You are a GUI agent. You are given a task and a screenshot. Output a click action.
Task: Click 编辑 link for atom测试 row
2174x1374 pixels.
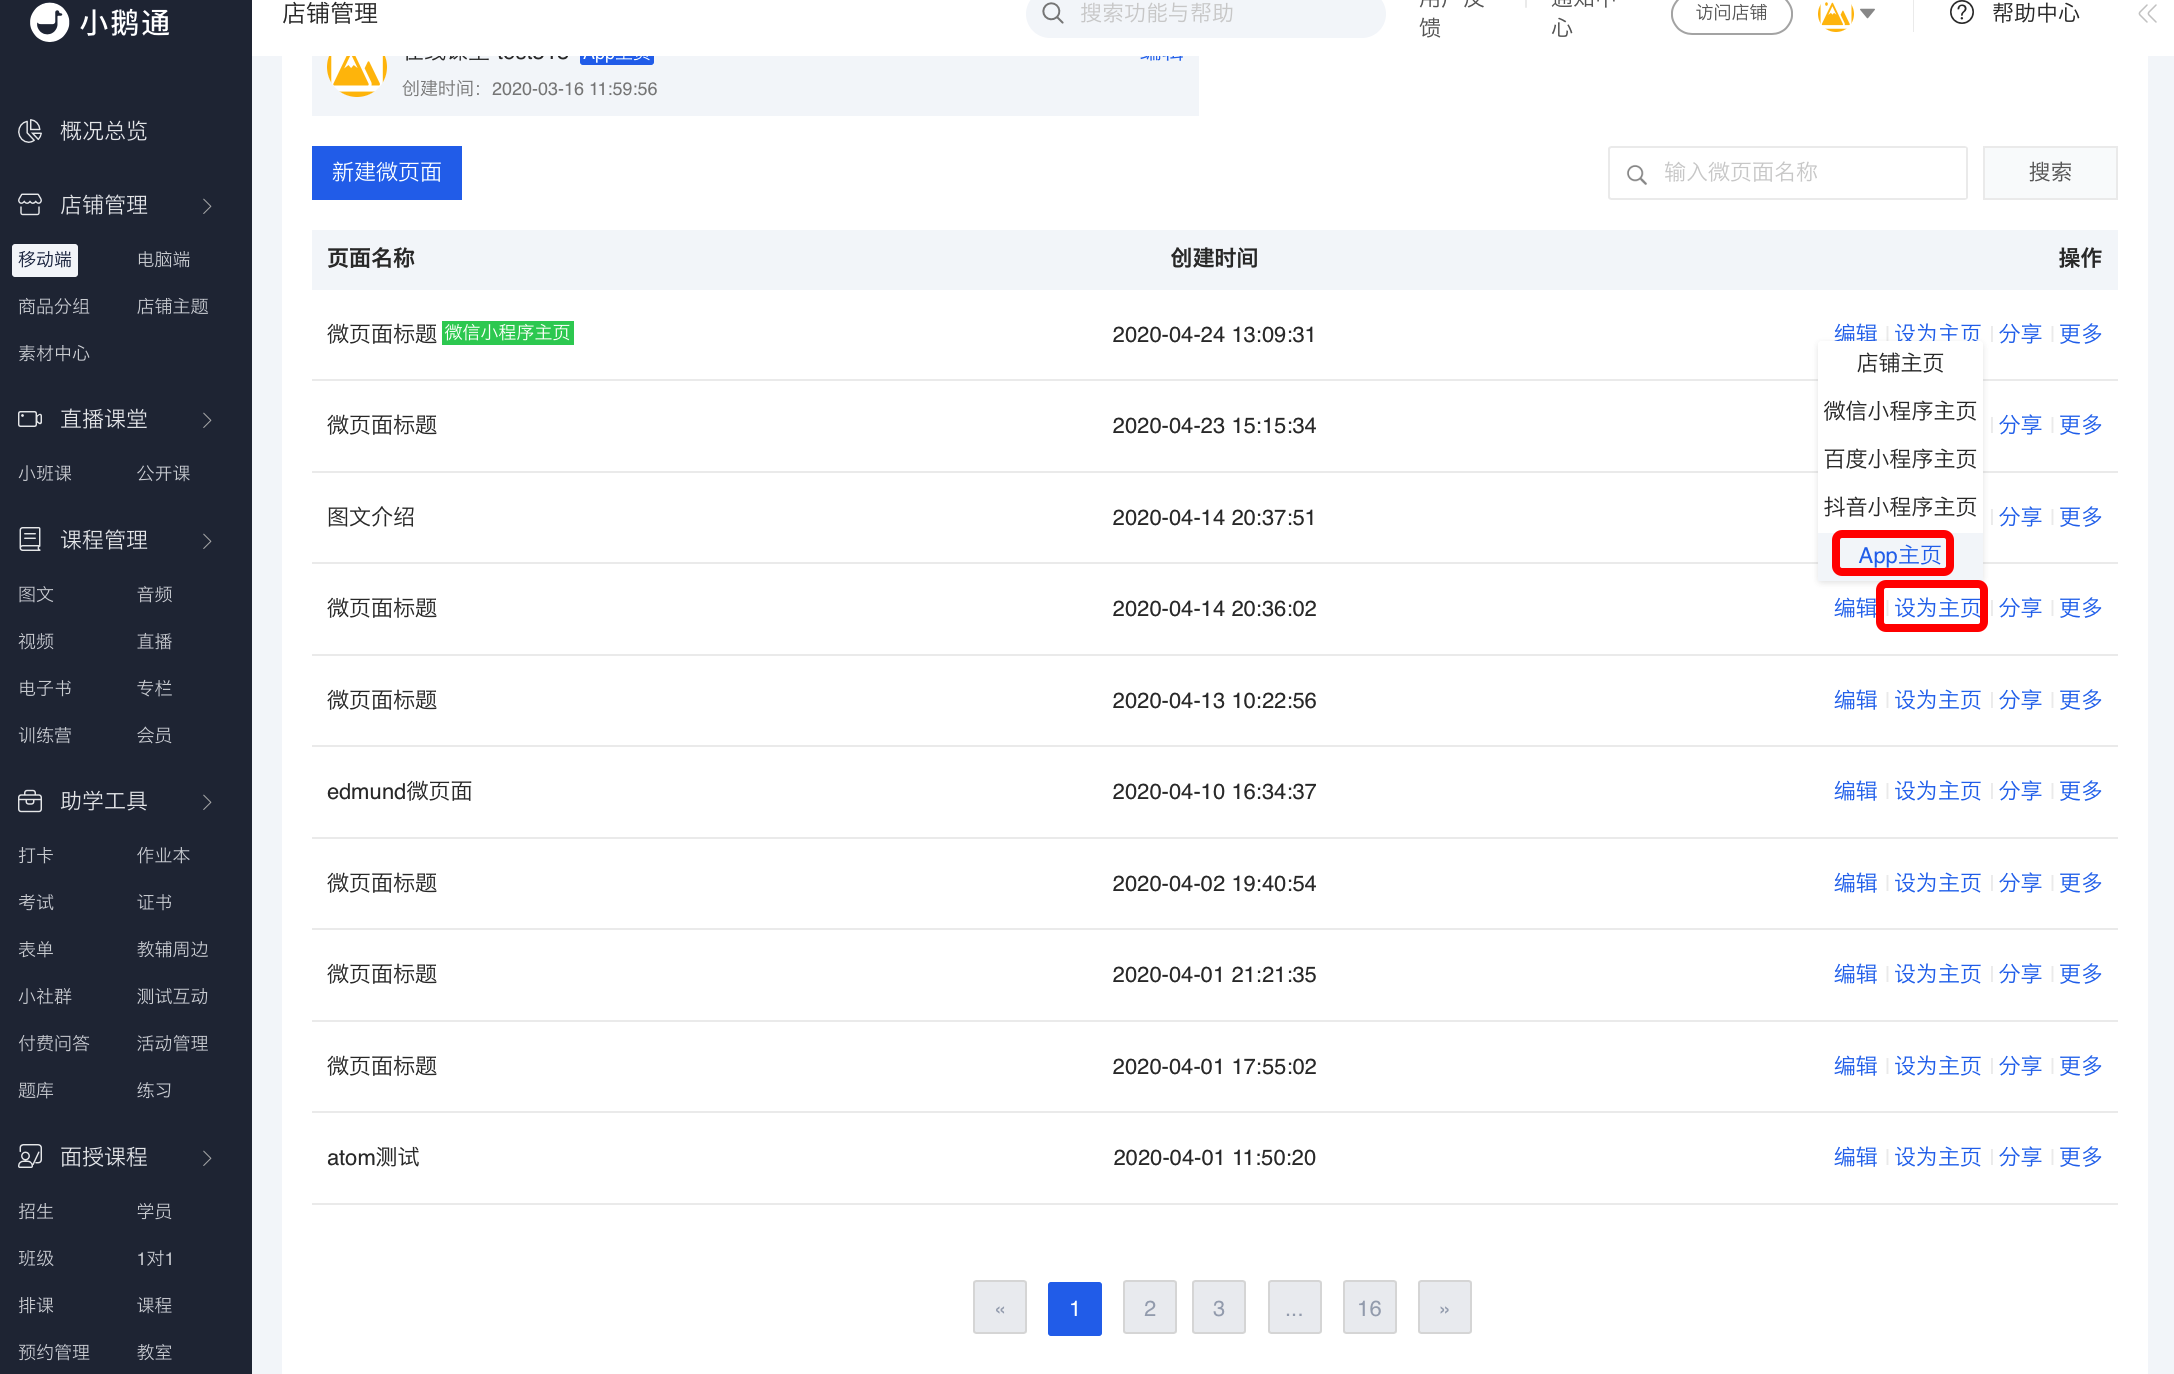coord(1855,1157)
